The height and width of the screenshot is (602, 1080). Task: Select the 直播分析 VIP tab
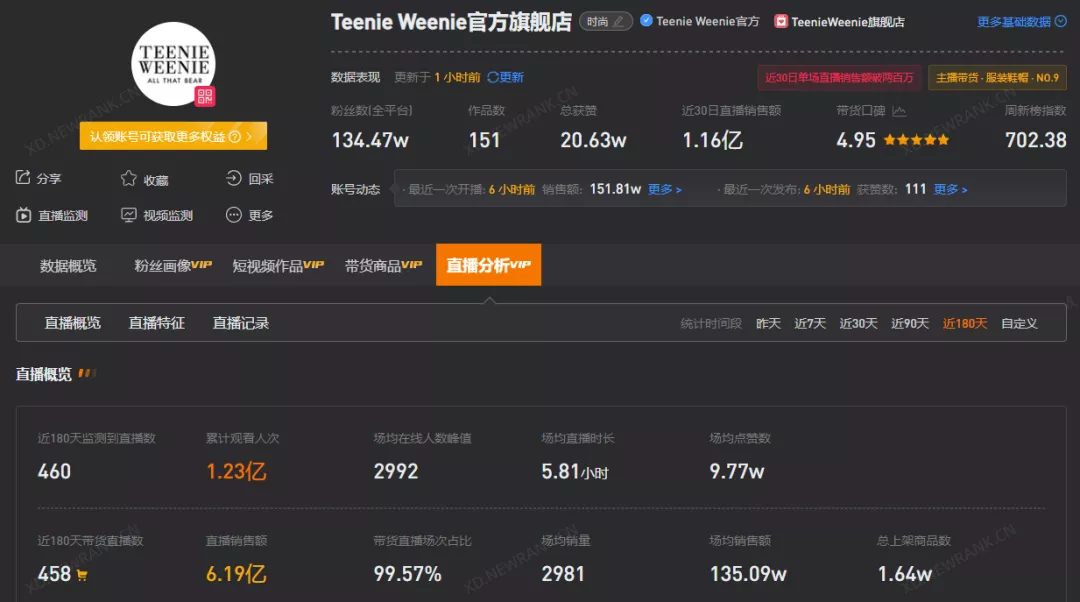(x=488, y=264)
